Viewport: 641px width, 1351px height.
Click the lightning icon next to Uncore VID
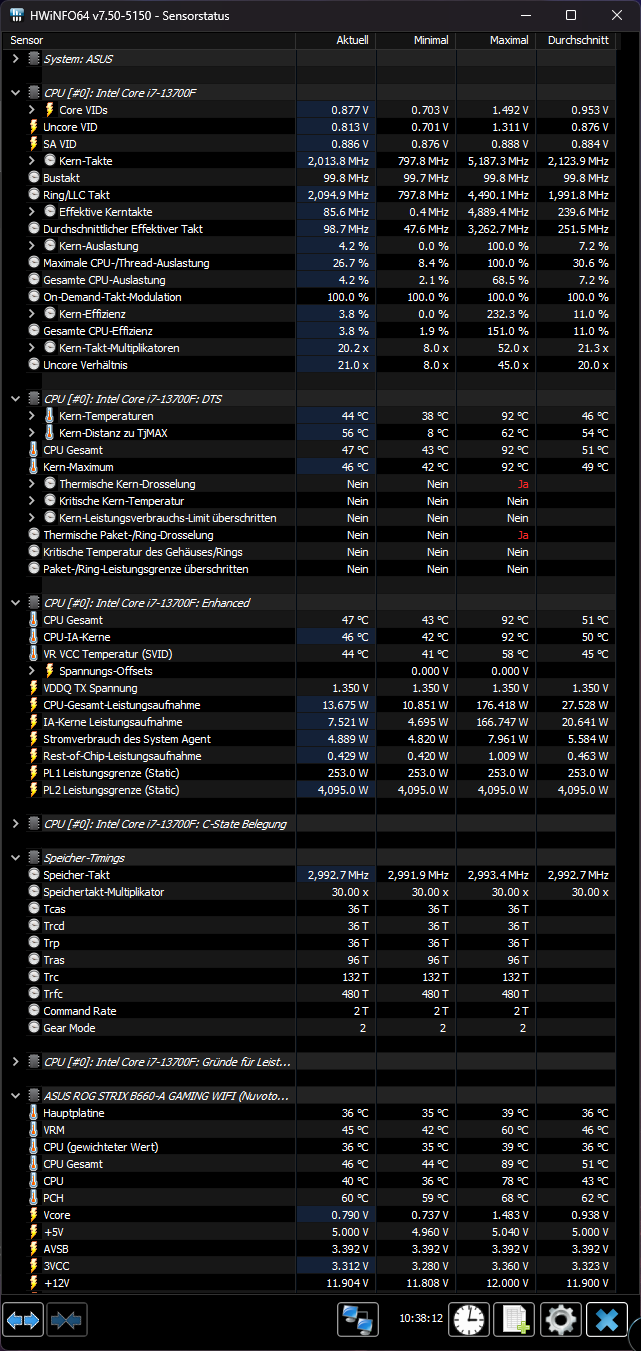pyautogui.click(x=34, y=127)
